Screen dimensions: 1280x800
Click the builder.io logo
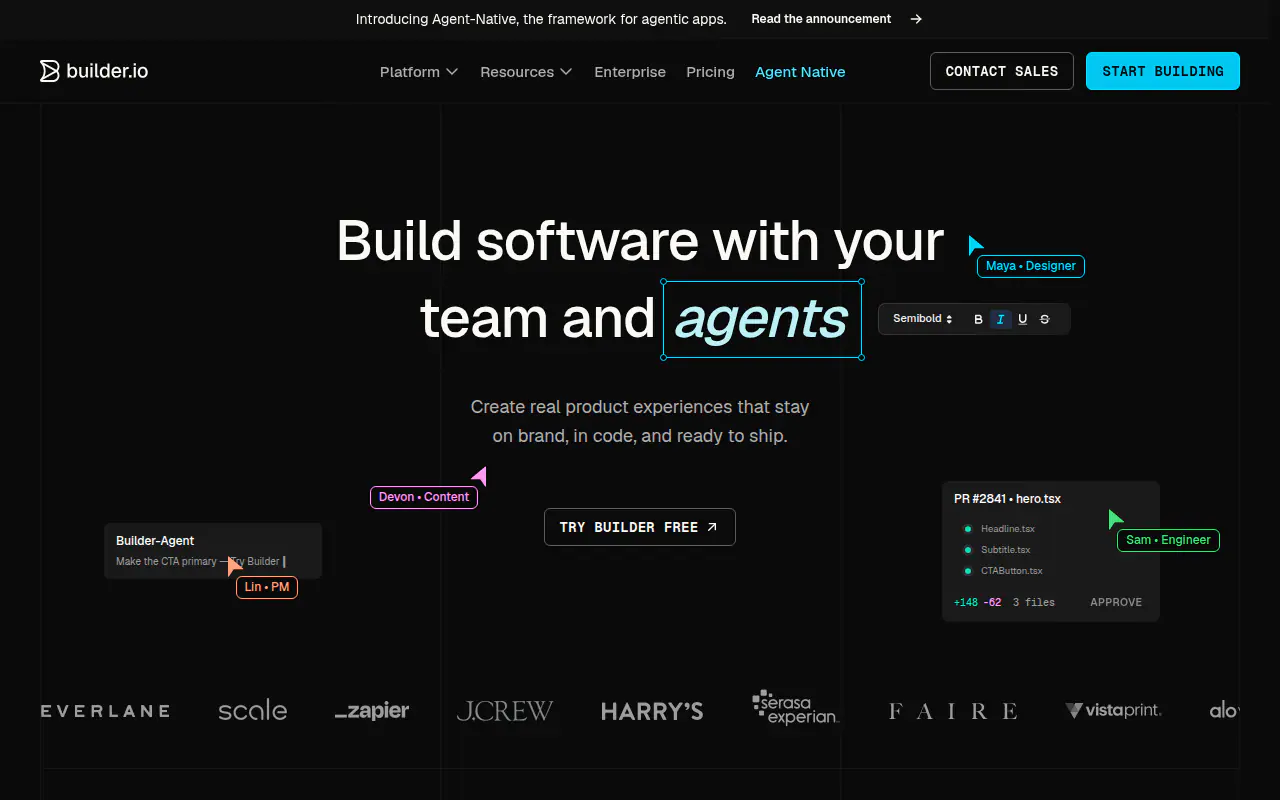tap(94, 71)
